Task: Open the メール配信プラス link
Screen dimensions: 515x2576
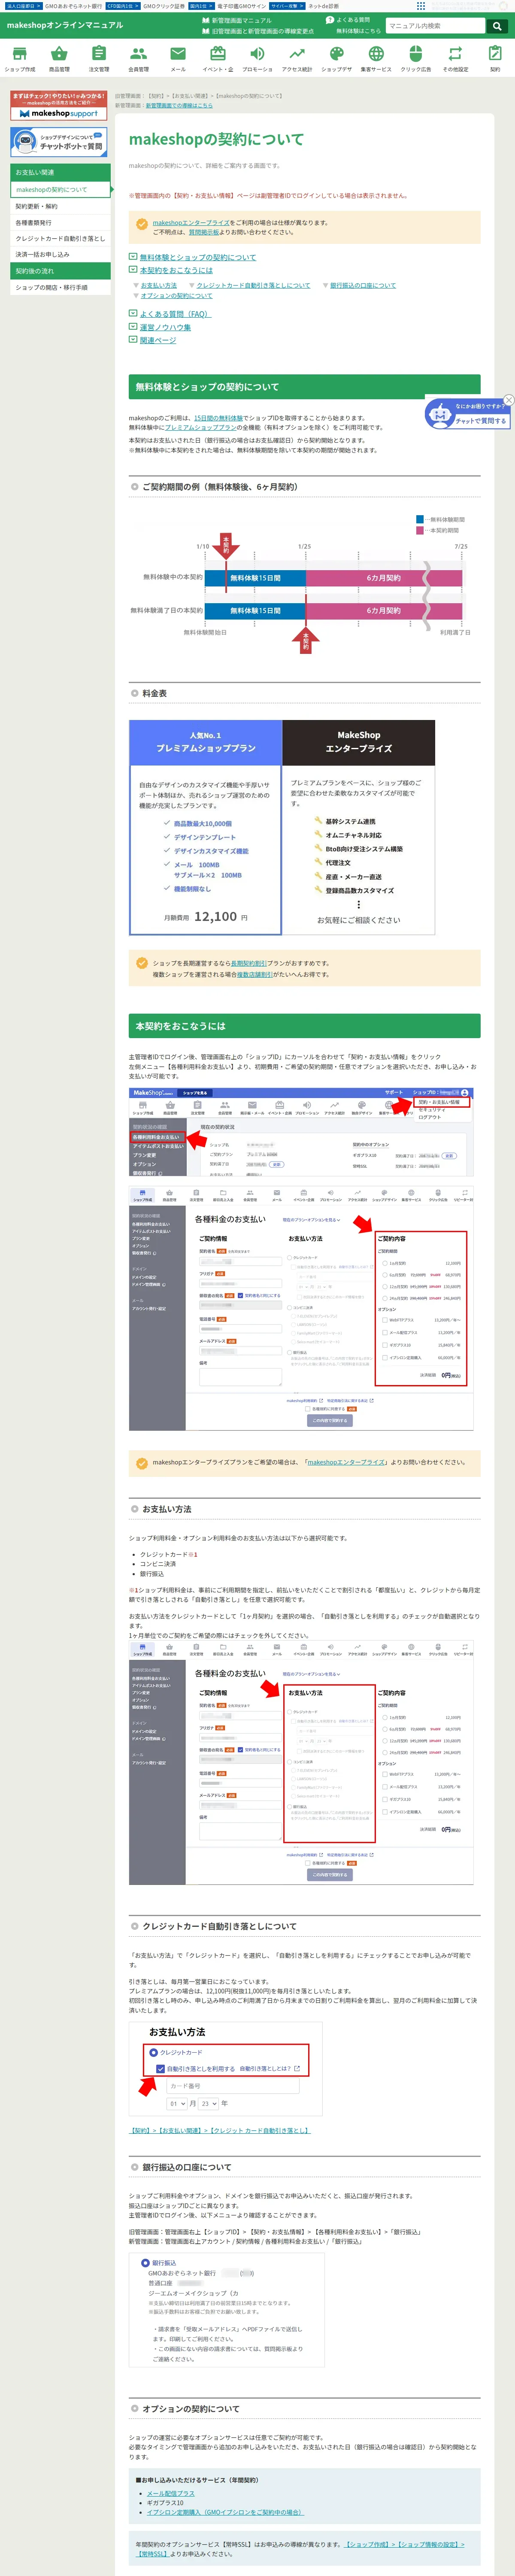Action: 171,2494
